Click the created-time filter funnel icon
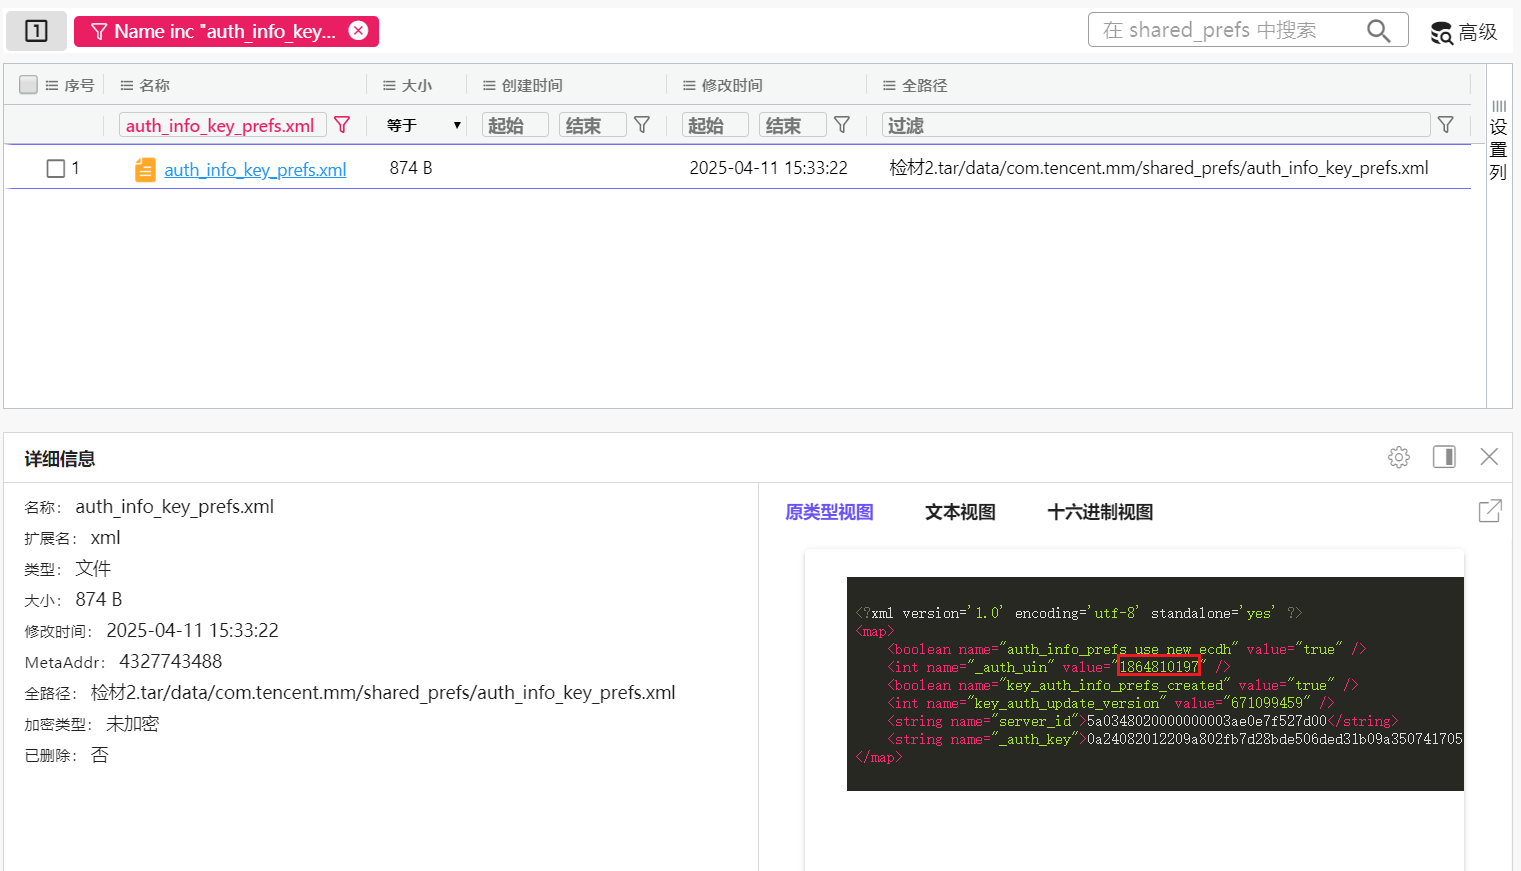 click(x=642, y=125)
